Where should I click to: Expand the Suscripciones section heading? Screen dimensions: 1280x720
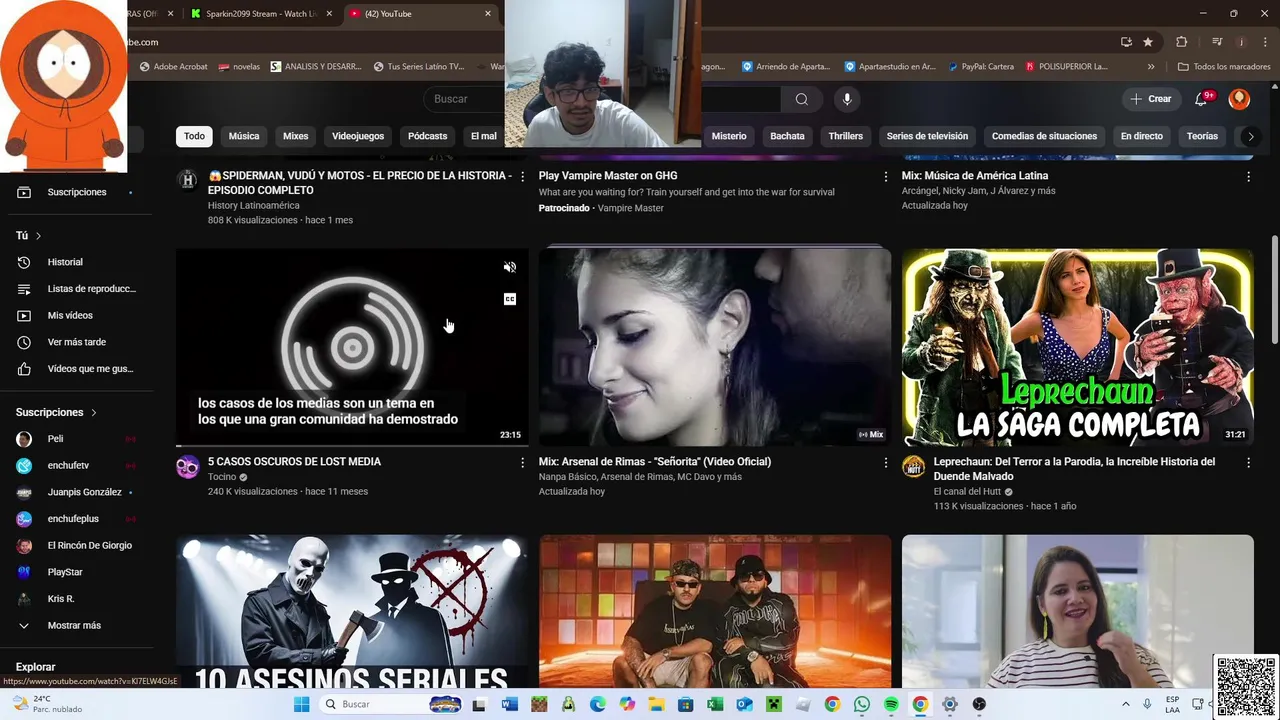(x=57, y=412)
